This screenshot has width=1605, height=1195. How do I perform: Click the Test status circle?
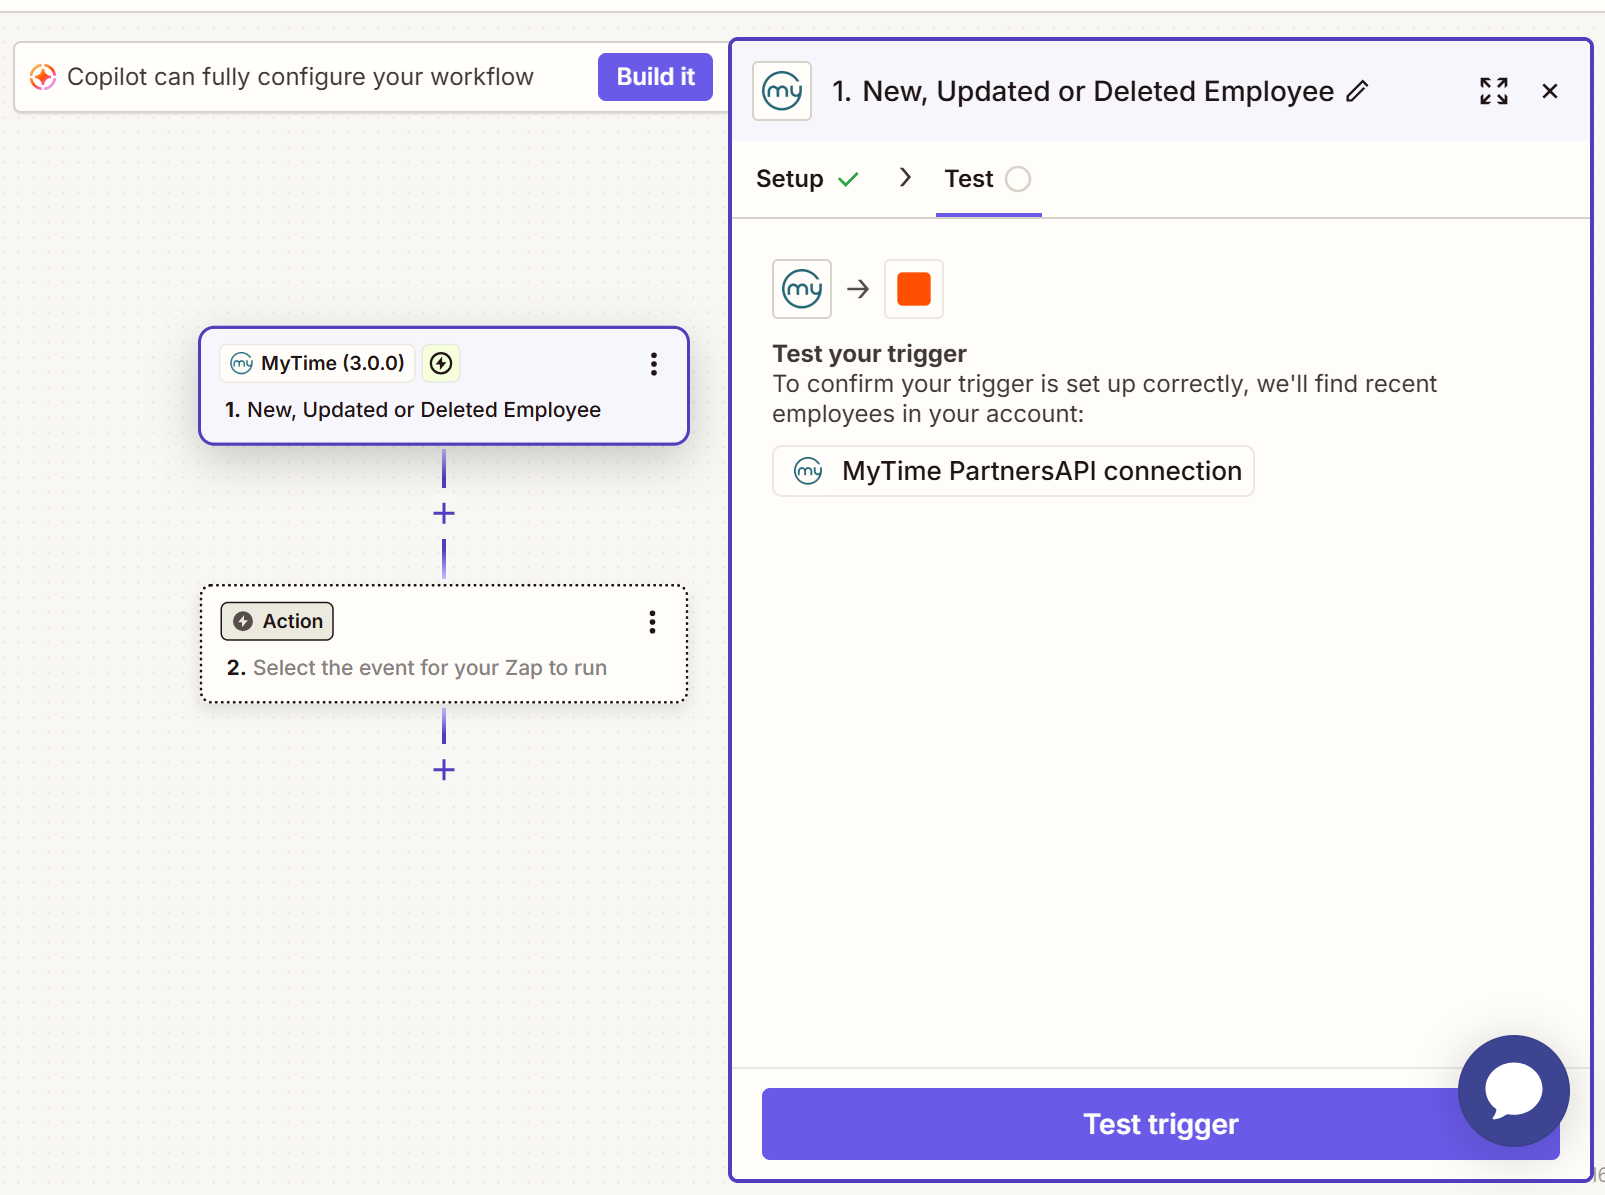point(1018,179)
